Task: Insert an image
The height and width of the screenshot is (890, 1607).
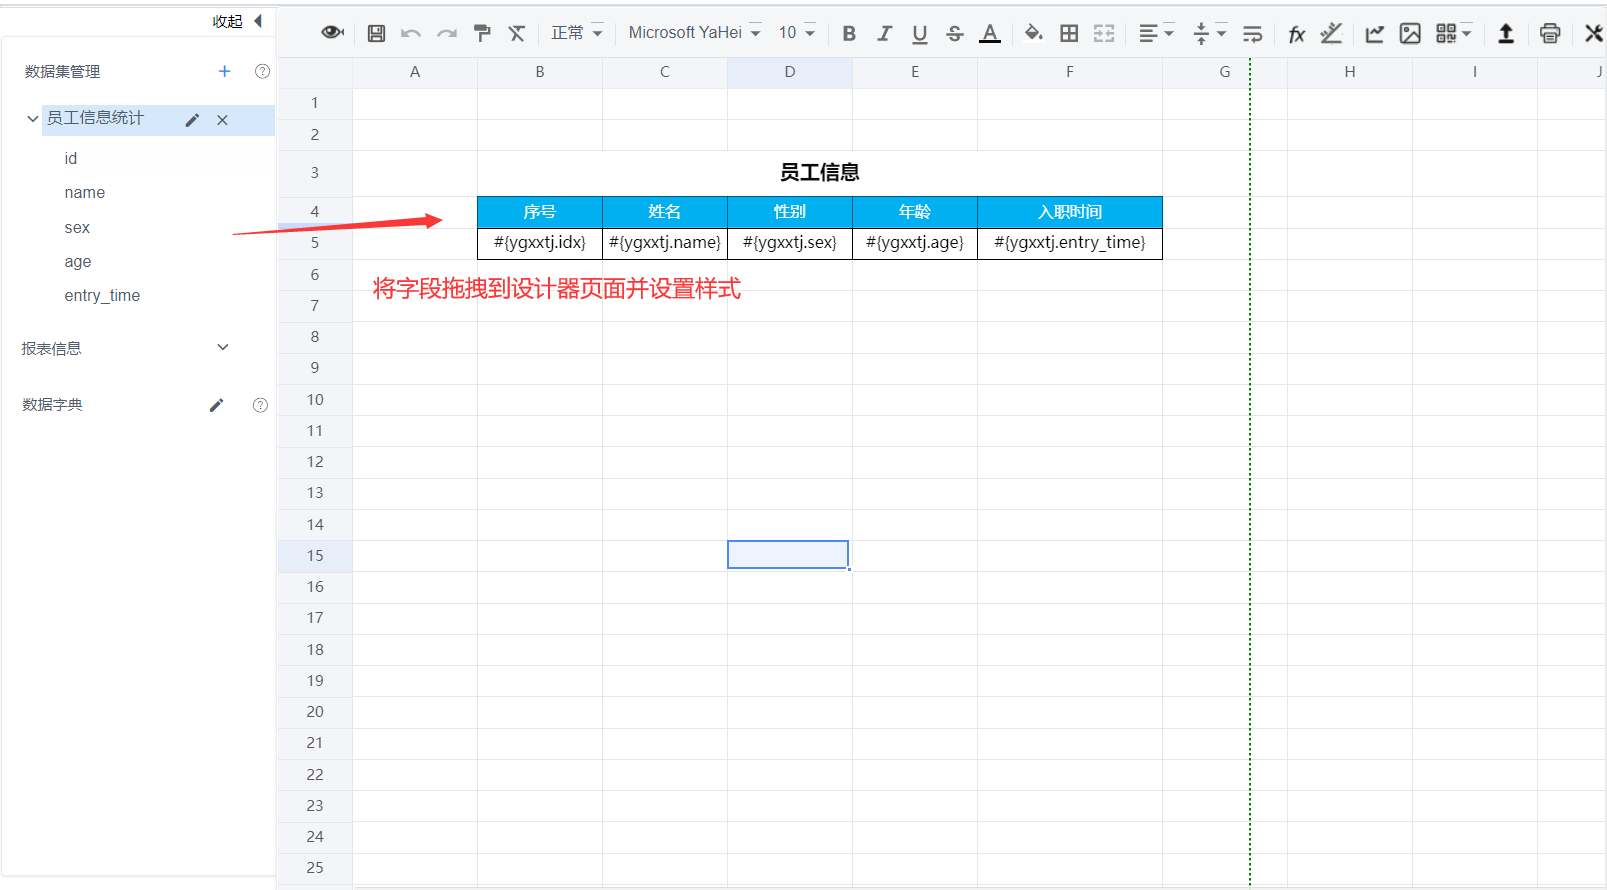Action: [1410, 33]
